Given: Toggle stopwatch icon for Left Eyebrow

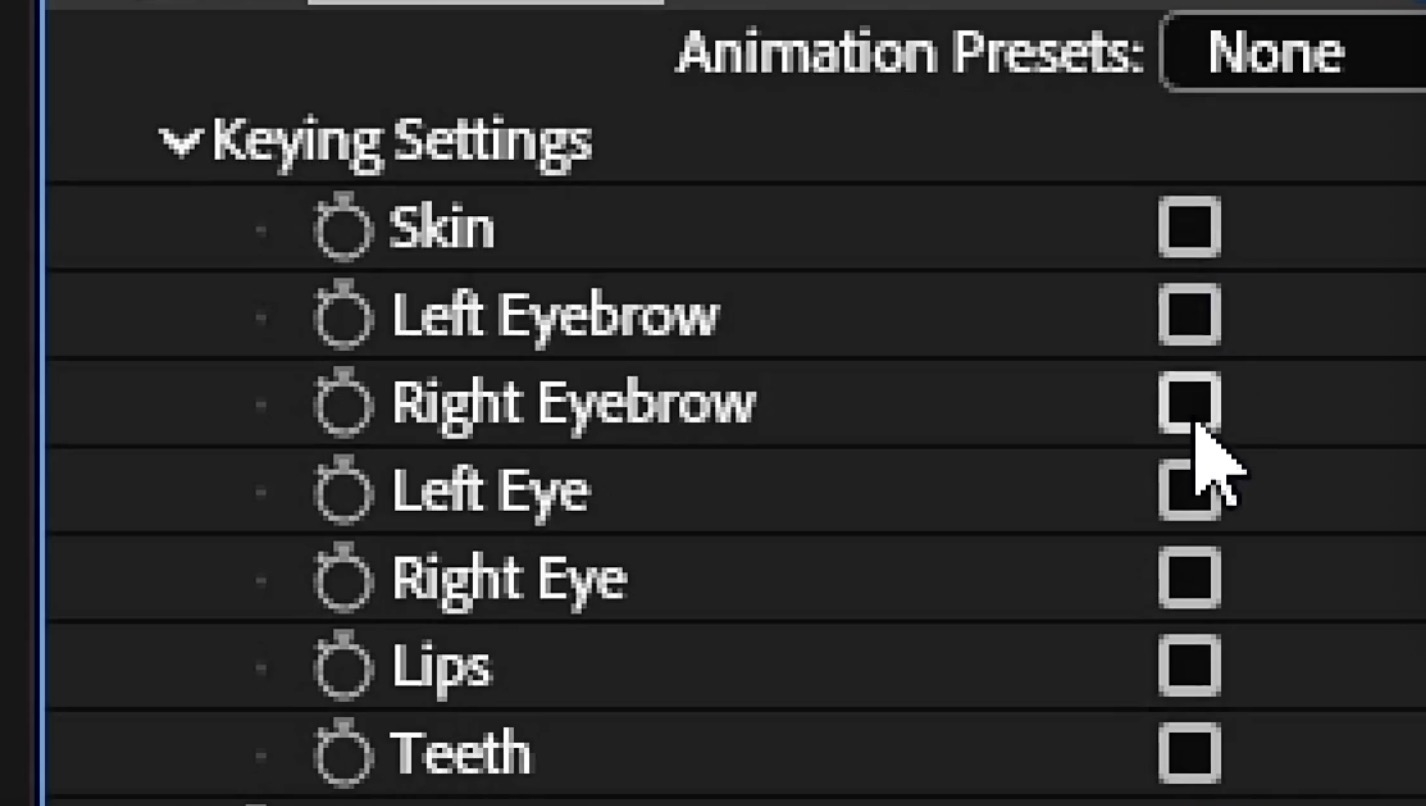Looking at the screenshot, I should click(x=343, y=317).
